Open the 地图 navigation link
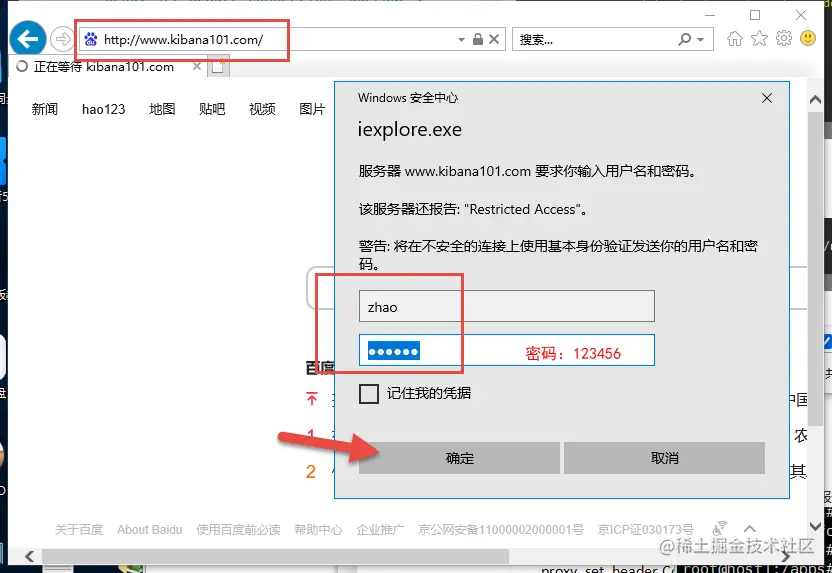Viewport: 832px width, 573px height. [x=162, y=109]
